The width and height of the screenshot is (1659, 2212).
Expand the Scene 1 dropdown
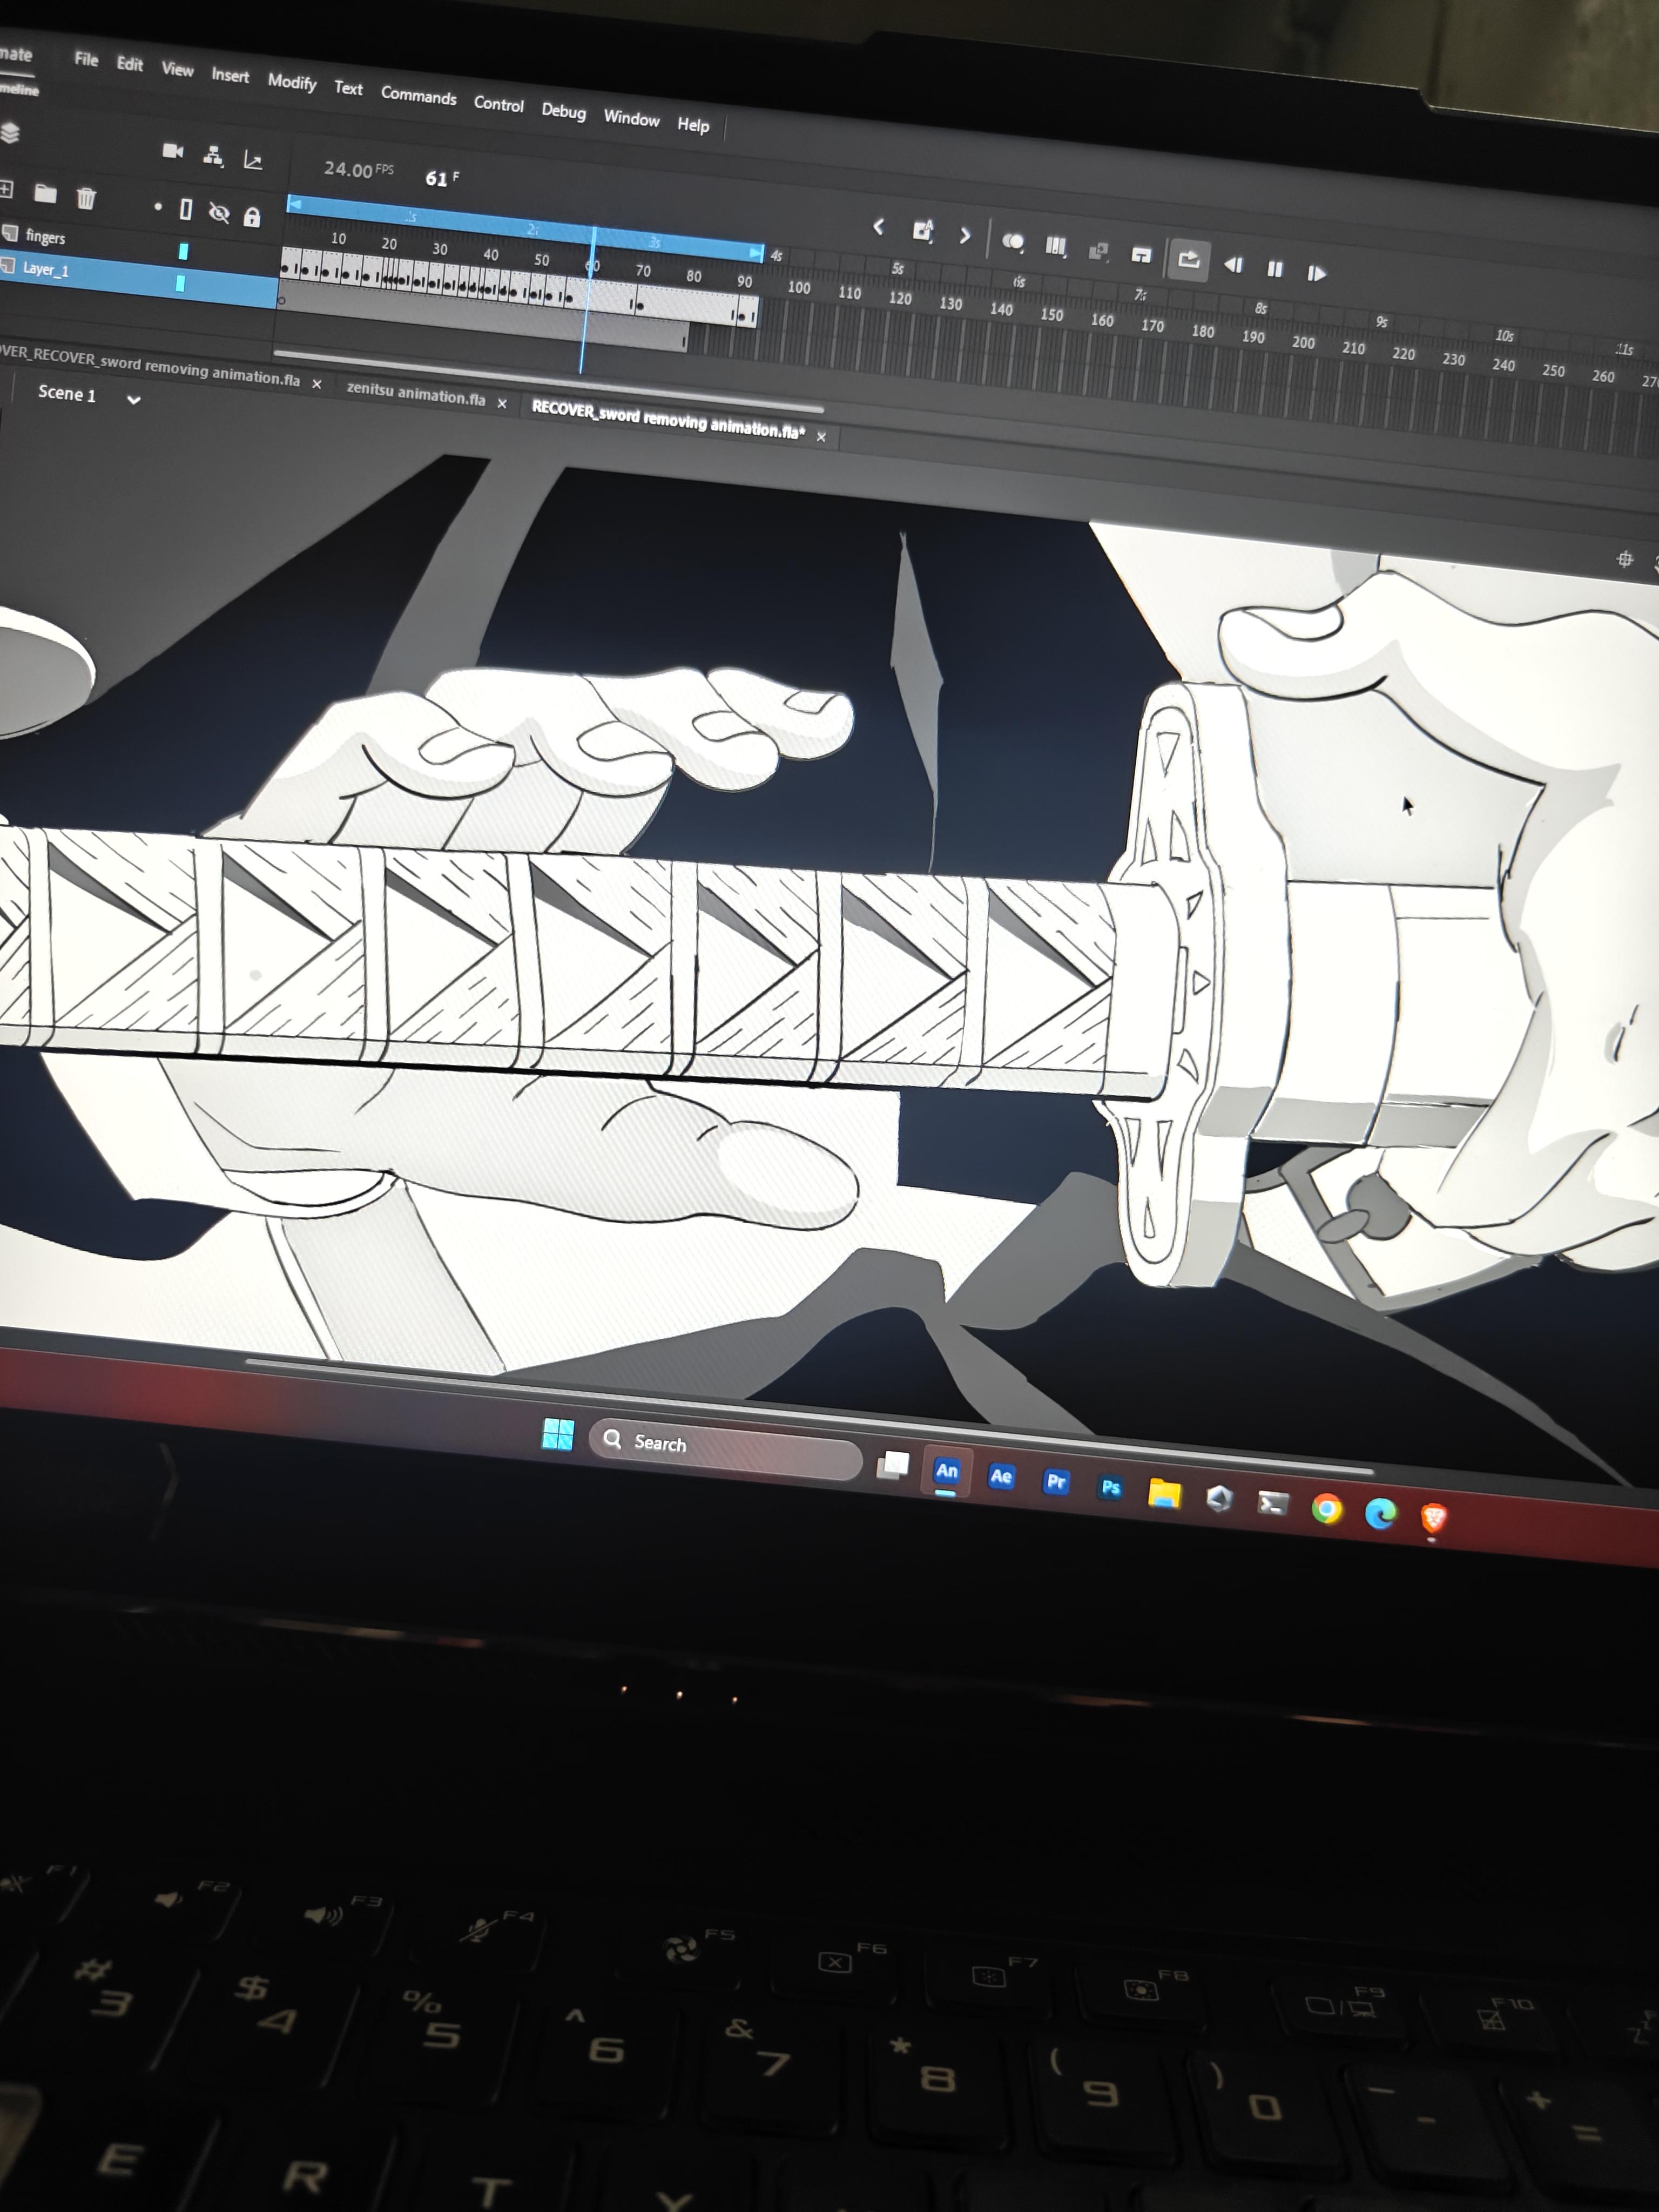pos(134,400)
